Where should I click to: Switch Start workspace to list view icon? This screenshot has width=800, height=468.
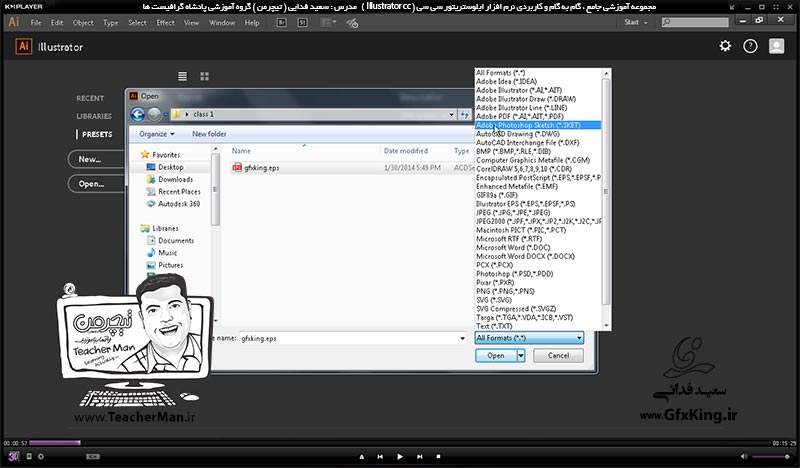coord(182,76)
